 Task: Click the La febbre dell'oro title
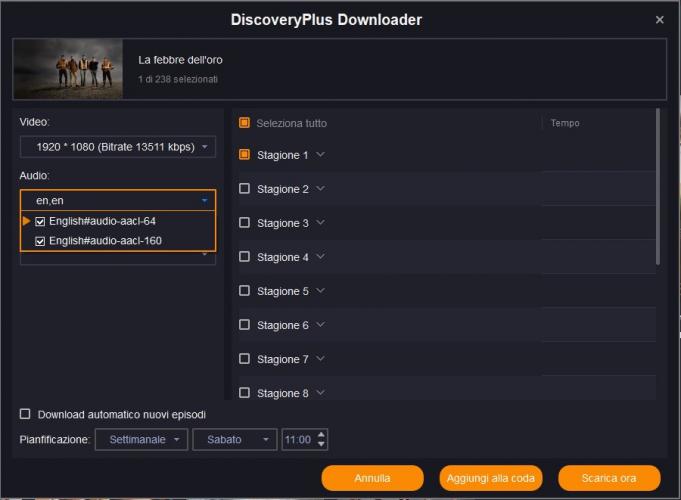[x=180, y=60]
